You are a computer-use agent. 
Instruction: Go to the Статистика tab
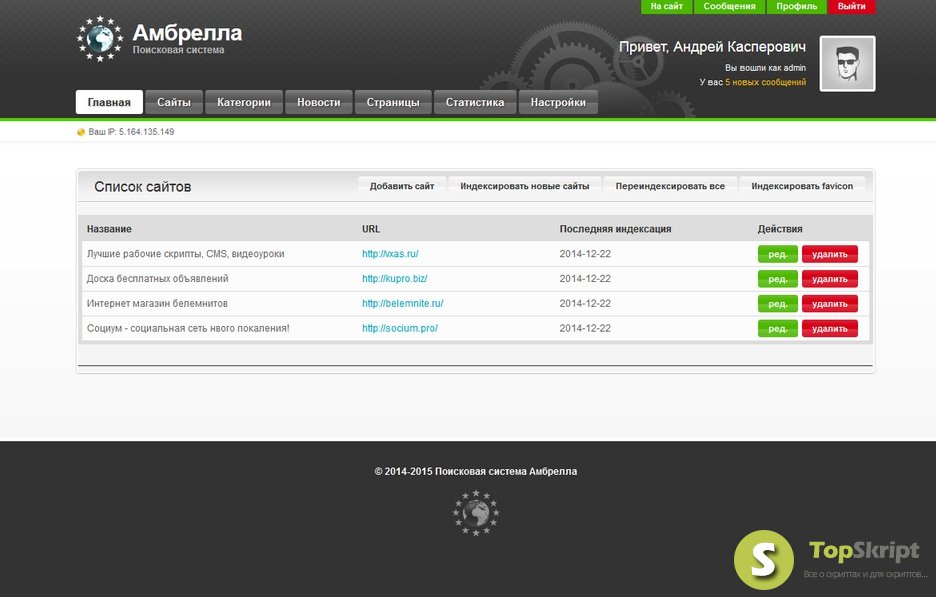point(475,102)
